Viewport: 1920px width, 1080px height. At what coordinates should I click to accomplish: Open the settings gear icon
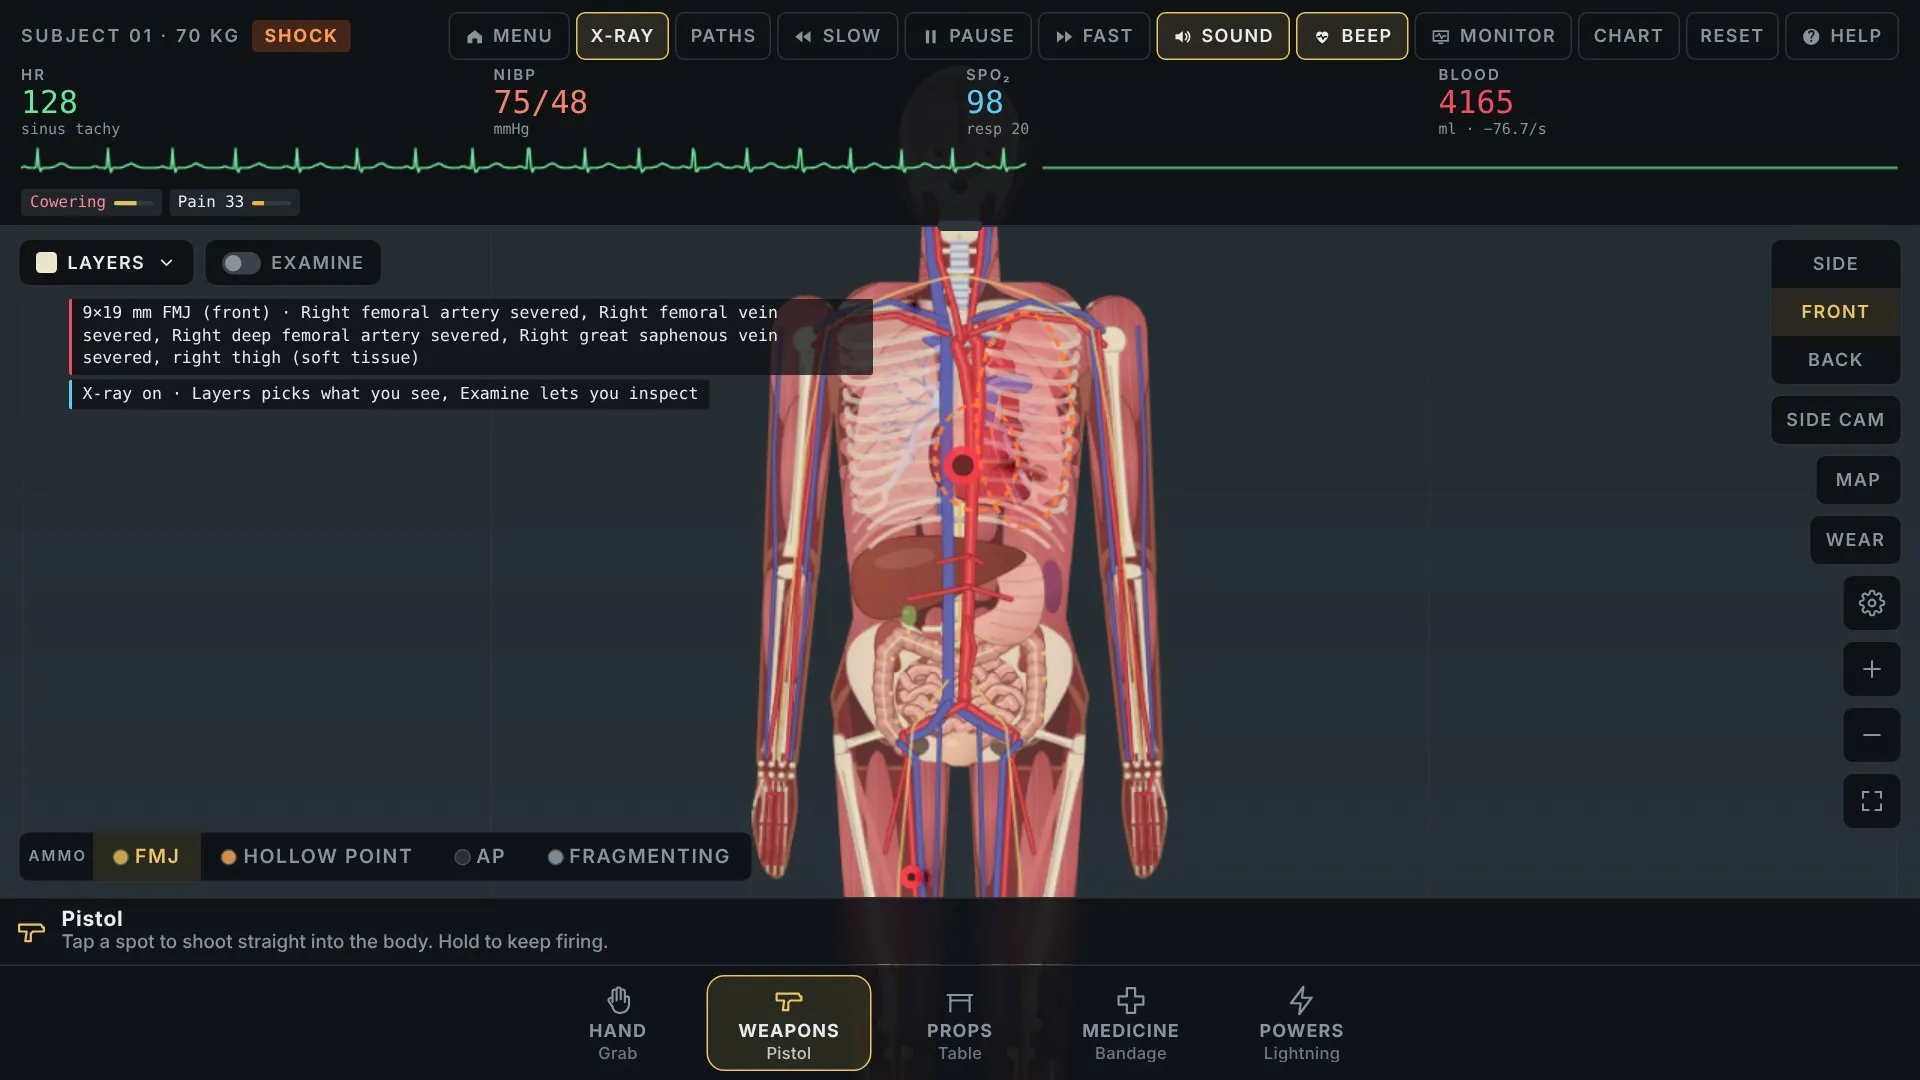pos(1871,603)
